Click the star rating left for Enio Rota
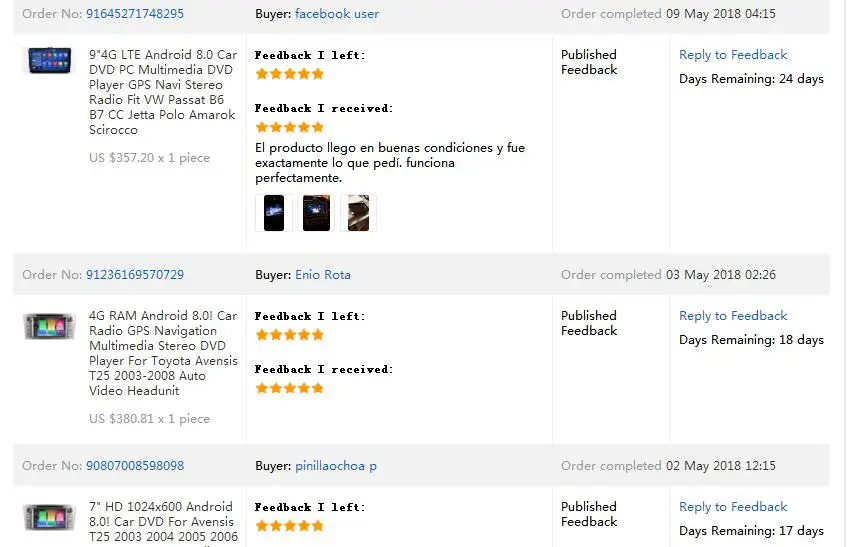The image size is (847, 547). pos(290,335)
